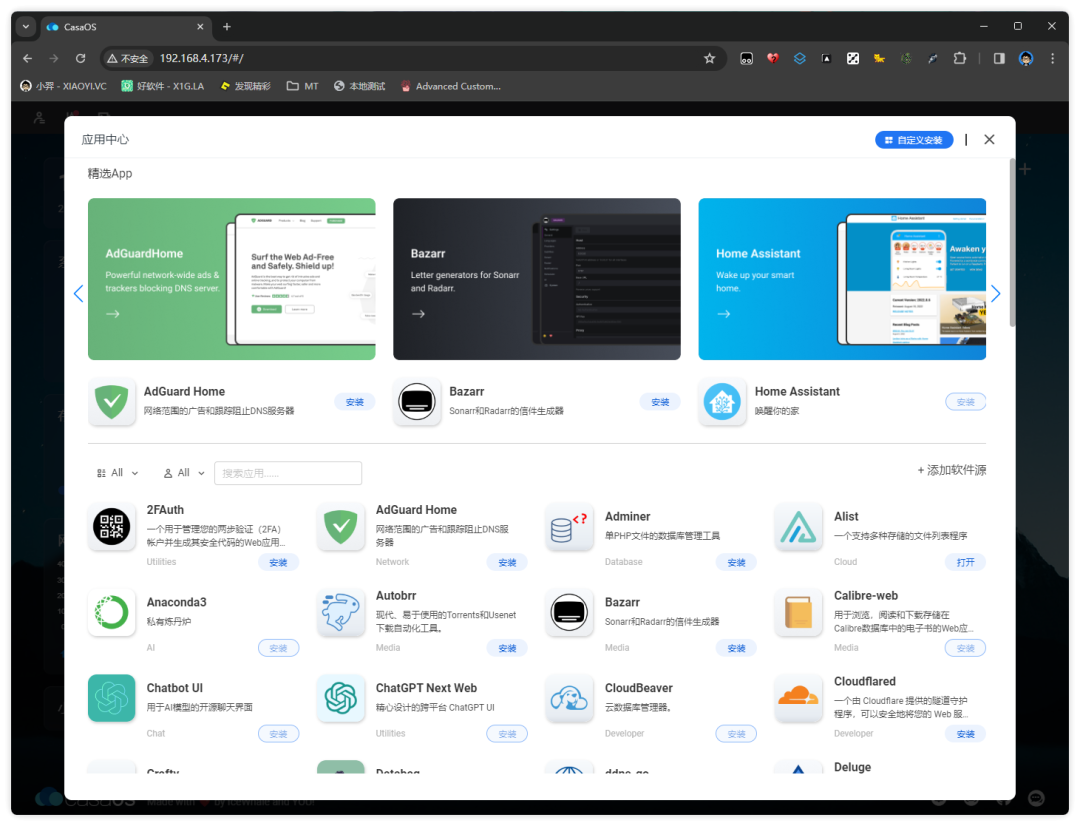The height and width of the screenshot is (826, 1080).
Task: Open the AdGuard Home icon in the app grid
Action: [340, 527]
